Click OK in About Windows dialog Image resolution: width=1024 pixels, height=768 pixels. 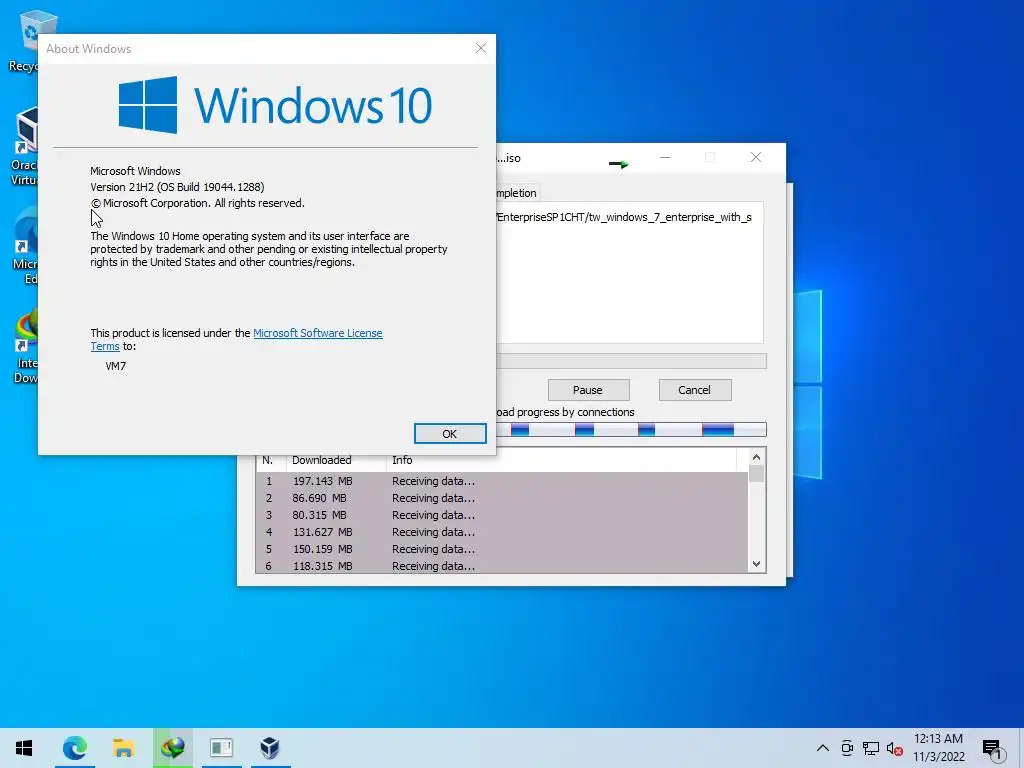(450, 434)
